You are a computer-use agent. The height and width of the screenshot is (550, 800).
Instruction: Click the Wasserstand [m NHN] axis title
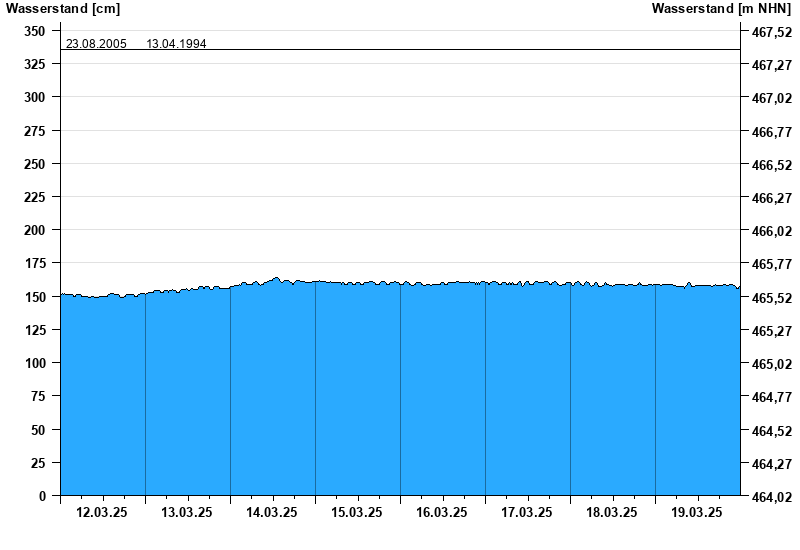coord(721,9)
